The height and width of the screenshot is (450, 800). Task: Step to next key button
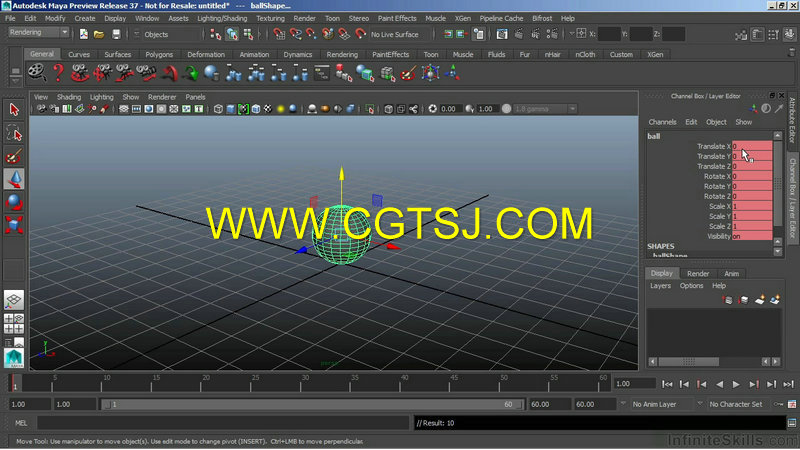coord(754,384)
